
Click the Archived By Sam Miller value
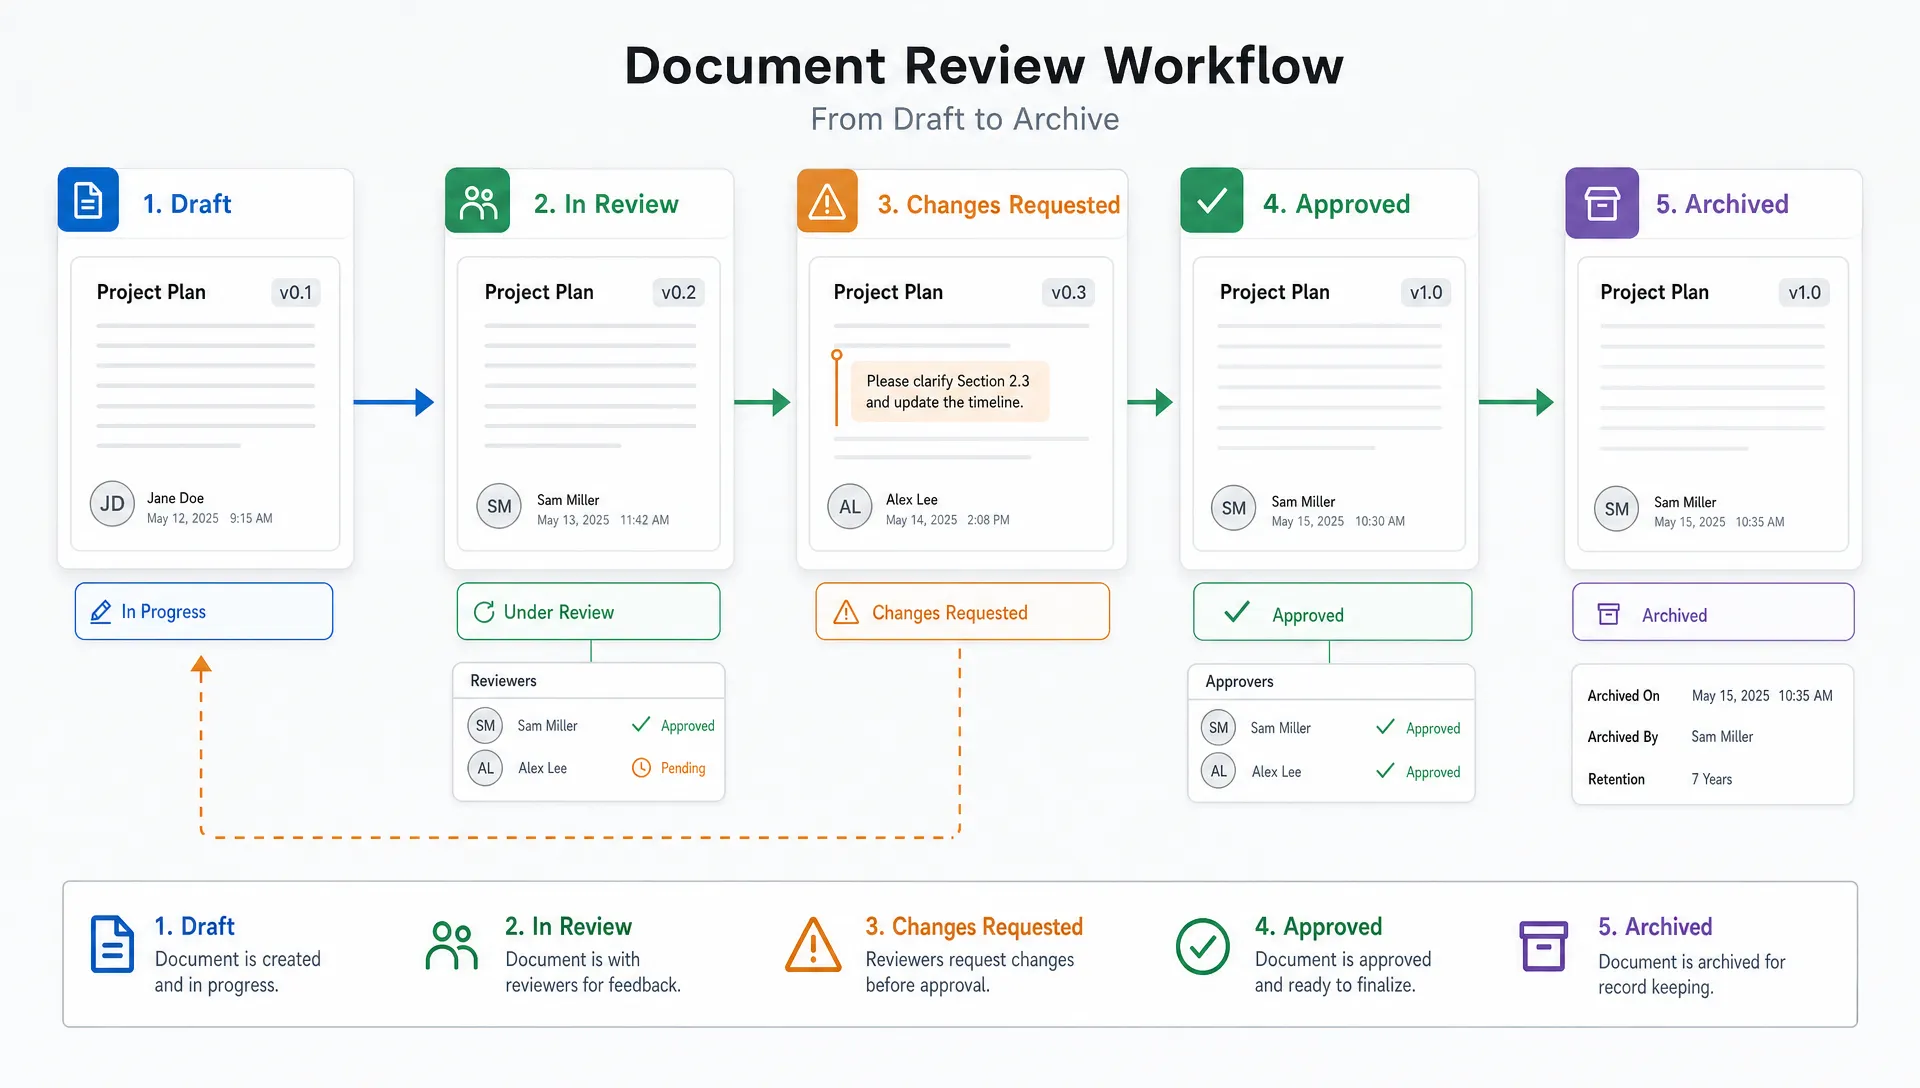1722,737
